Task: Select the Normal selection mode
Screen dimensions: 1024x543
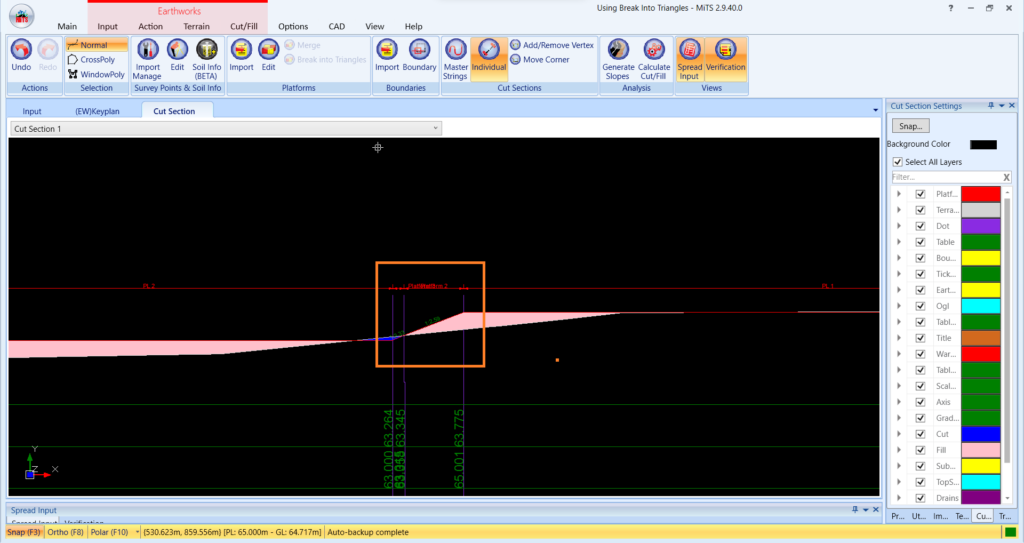Action: pos(97,45)
